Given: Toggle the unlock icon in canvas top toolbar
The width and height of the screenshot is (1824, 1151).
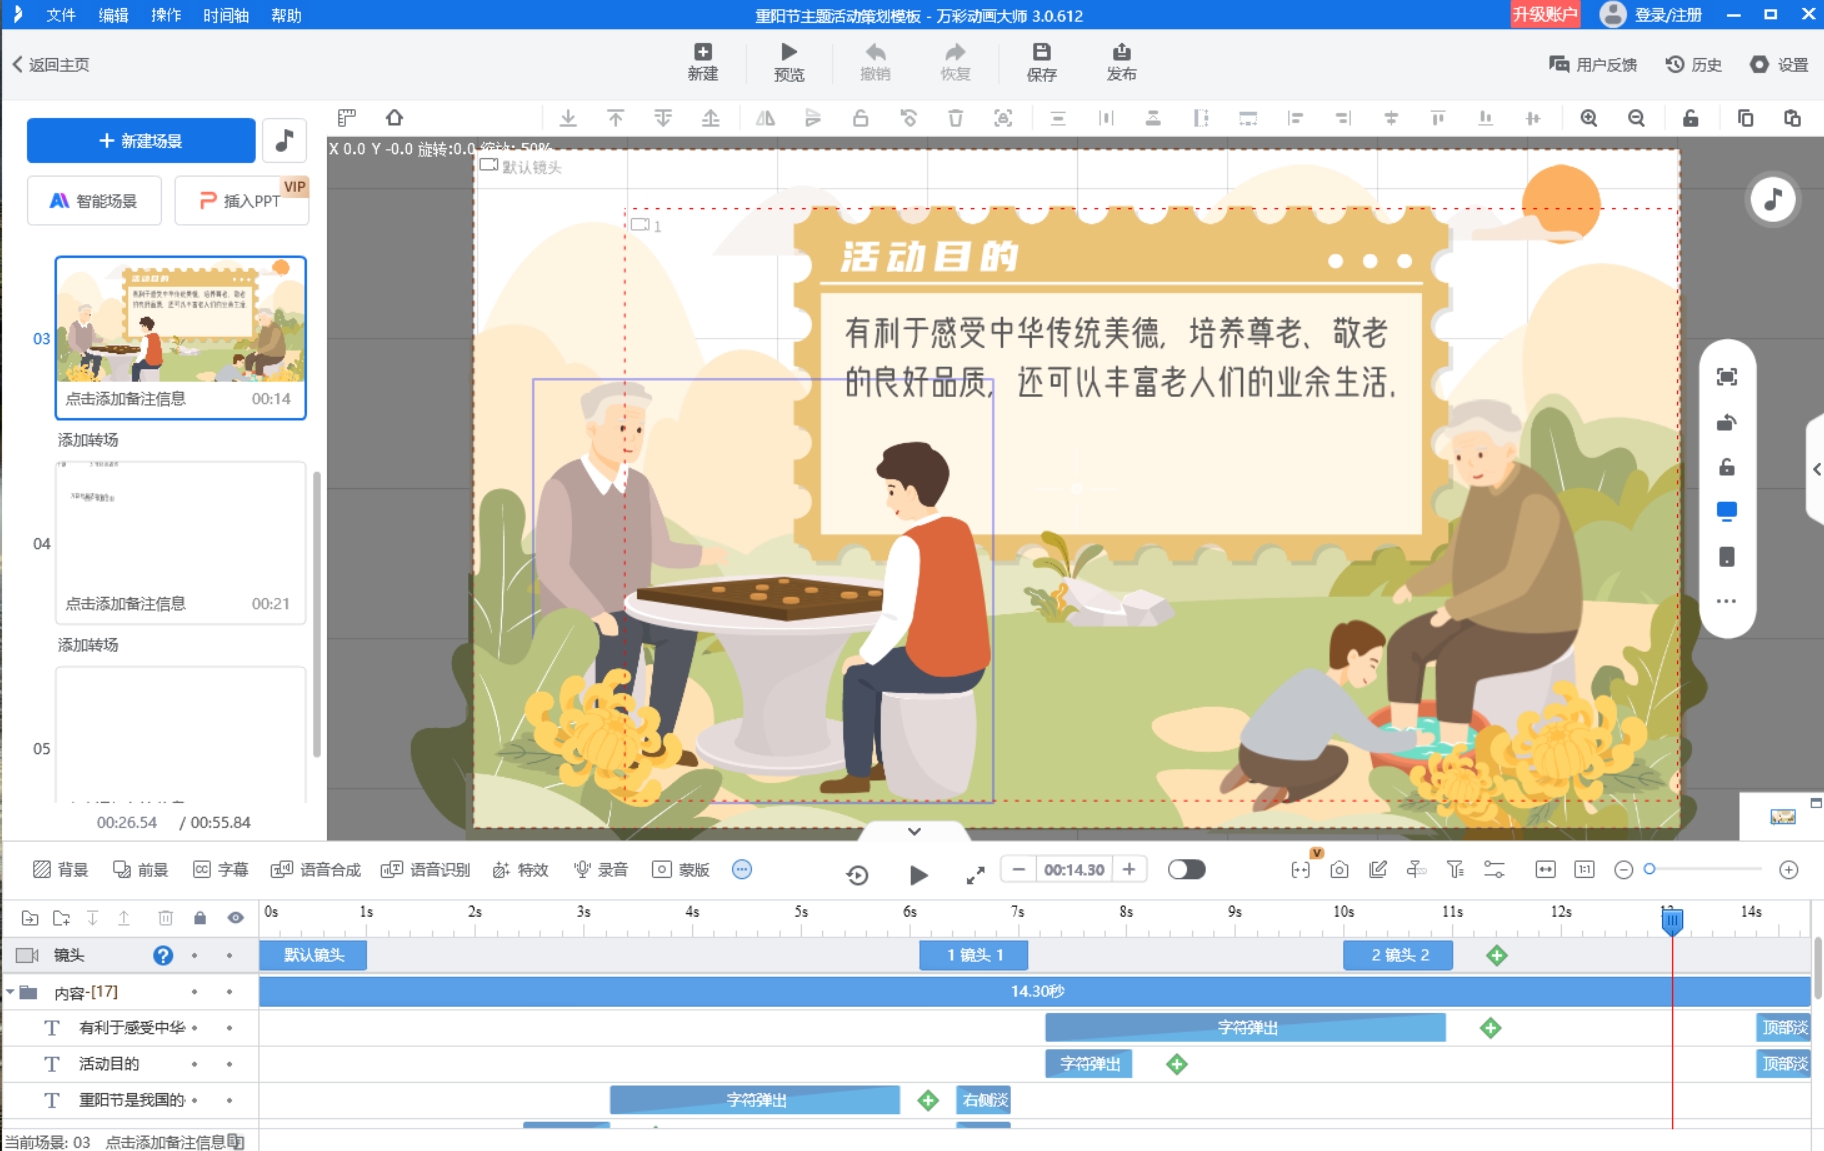Looking at the screenshot, I should [1691, 118].
